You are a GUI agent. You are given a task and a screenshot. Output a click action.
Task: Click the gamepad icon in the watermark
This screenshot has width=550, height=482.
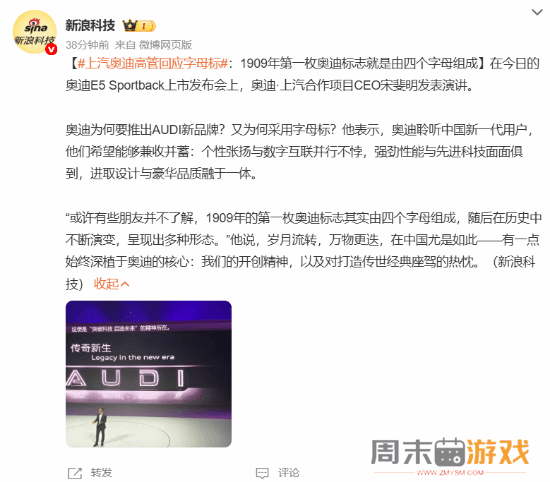[450, 452]
